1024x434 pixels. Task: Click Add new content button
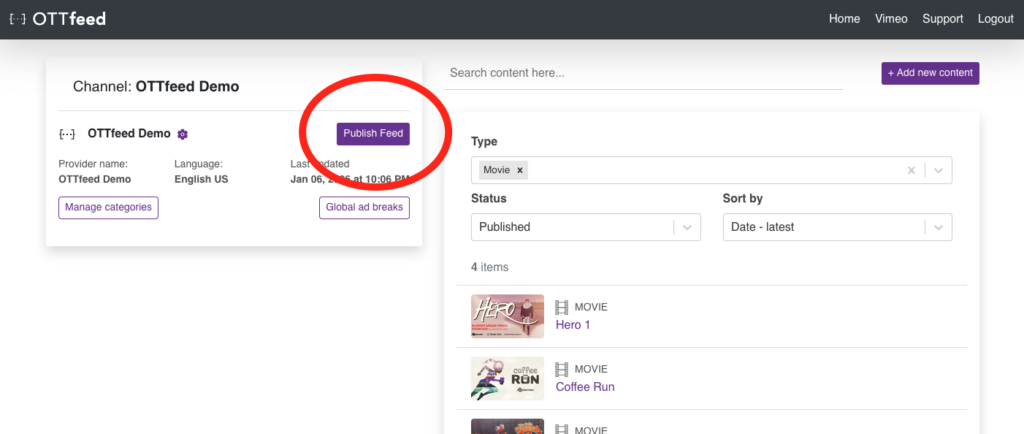tap(930, 73)
